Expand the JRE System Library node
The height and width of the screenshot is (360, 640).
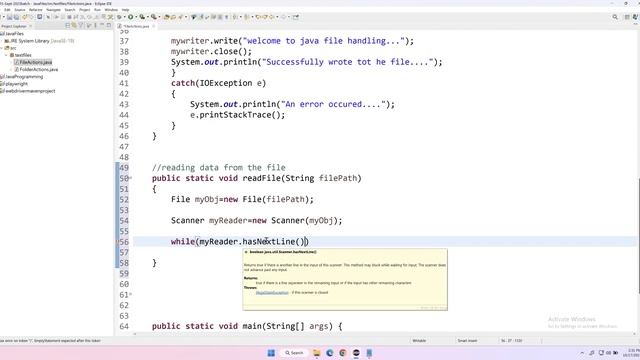[x=2, y=41]
